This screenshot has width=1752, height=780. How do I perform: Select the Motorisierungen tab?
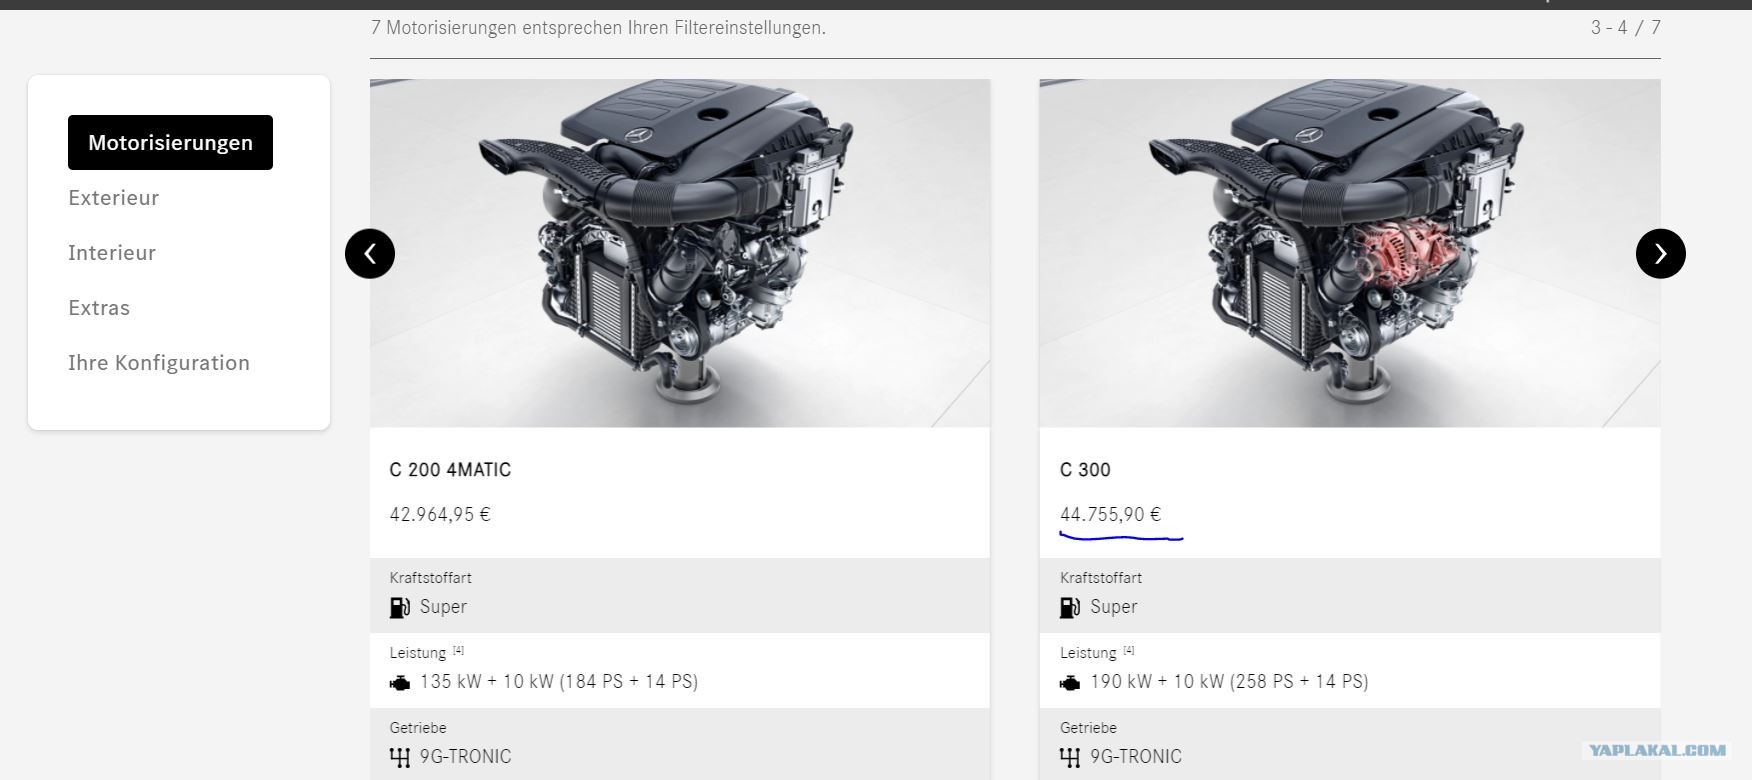tap(170, 142)
